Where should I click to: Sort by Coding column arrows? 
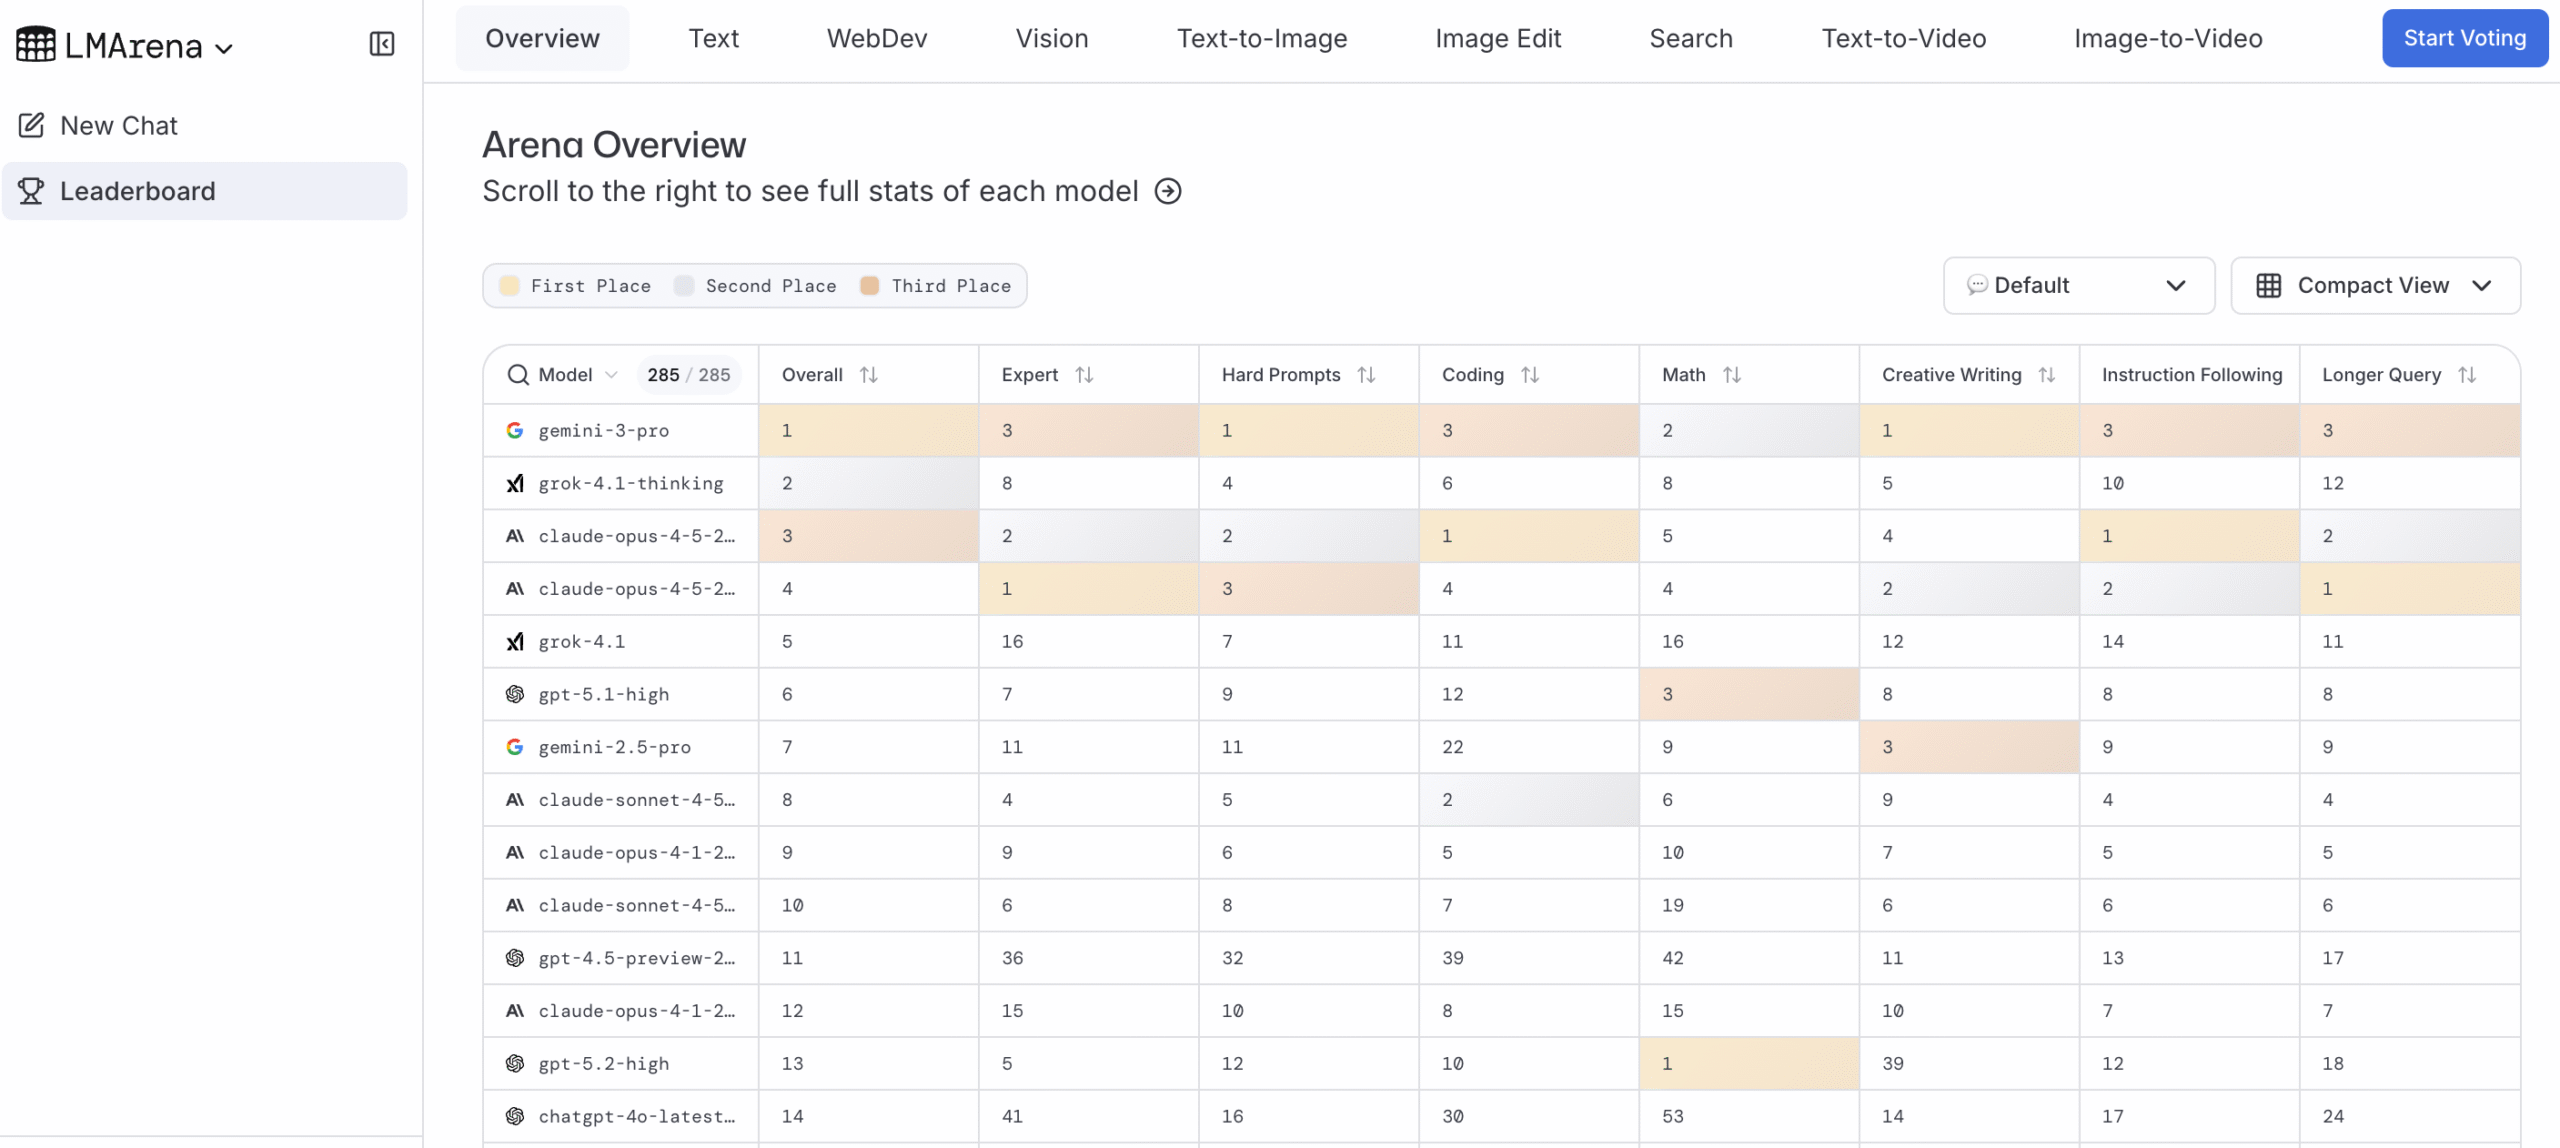1529,375
